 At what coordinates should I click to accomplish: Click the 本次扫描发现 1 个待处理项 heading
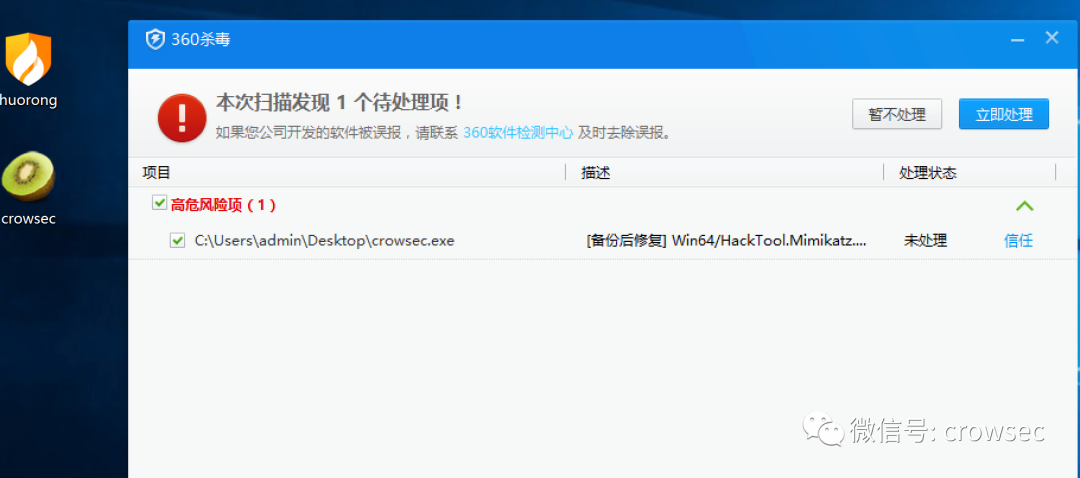pyautogui.click(x=340, y=103)
